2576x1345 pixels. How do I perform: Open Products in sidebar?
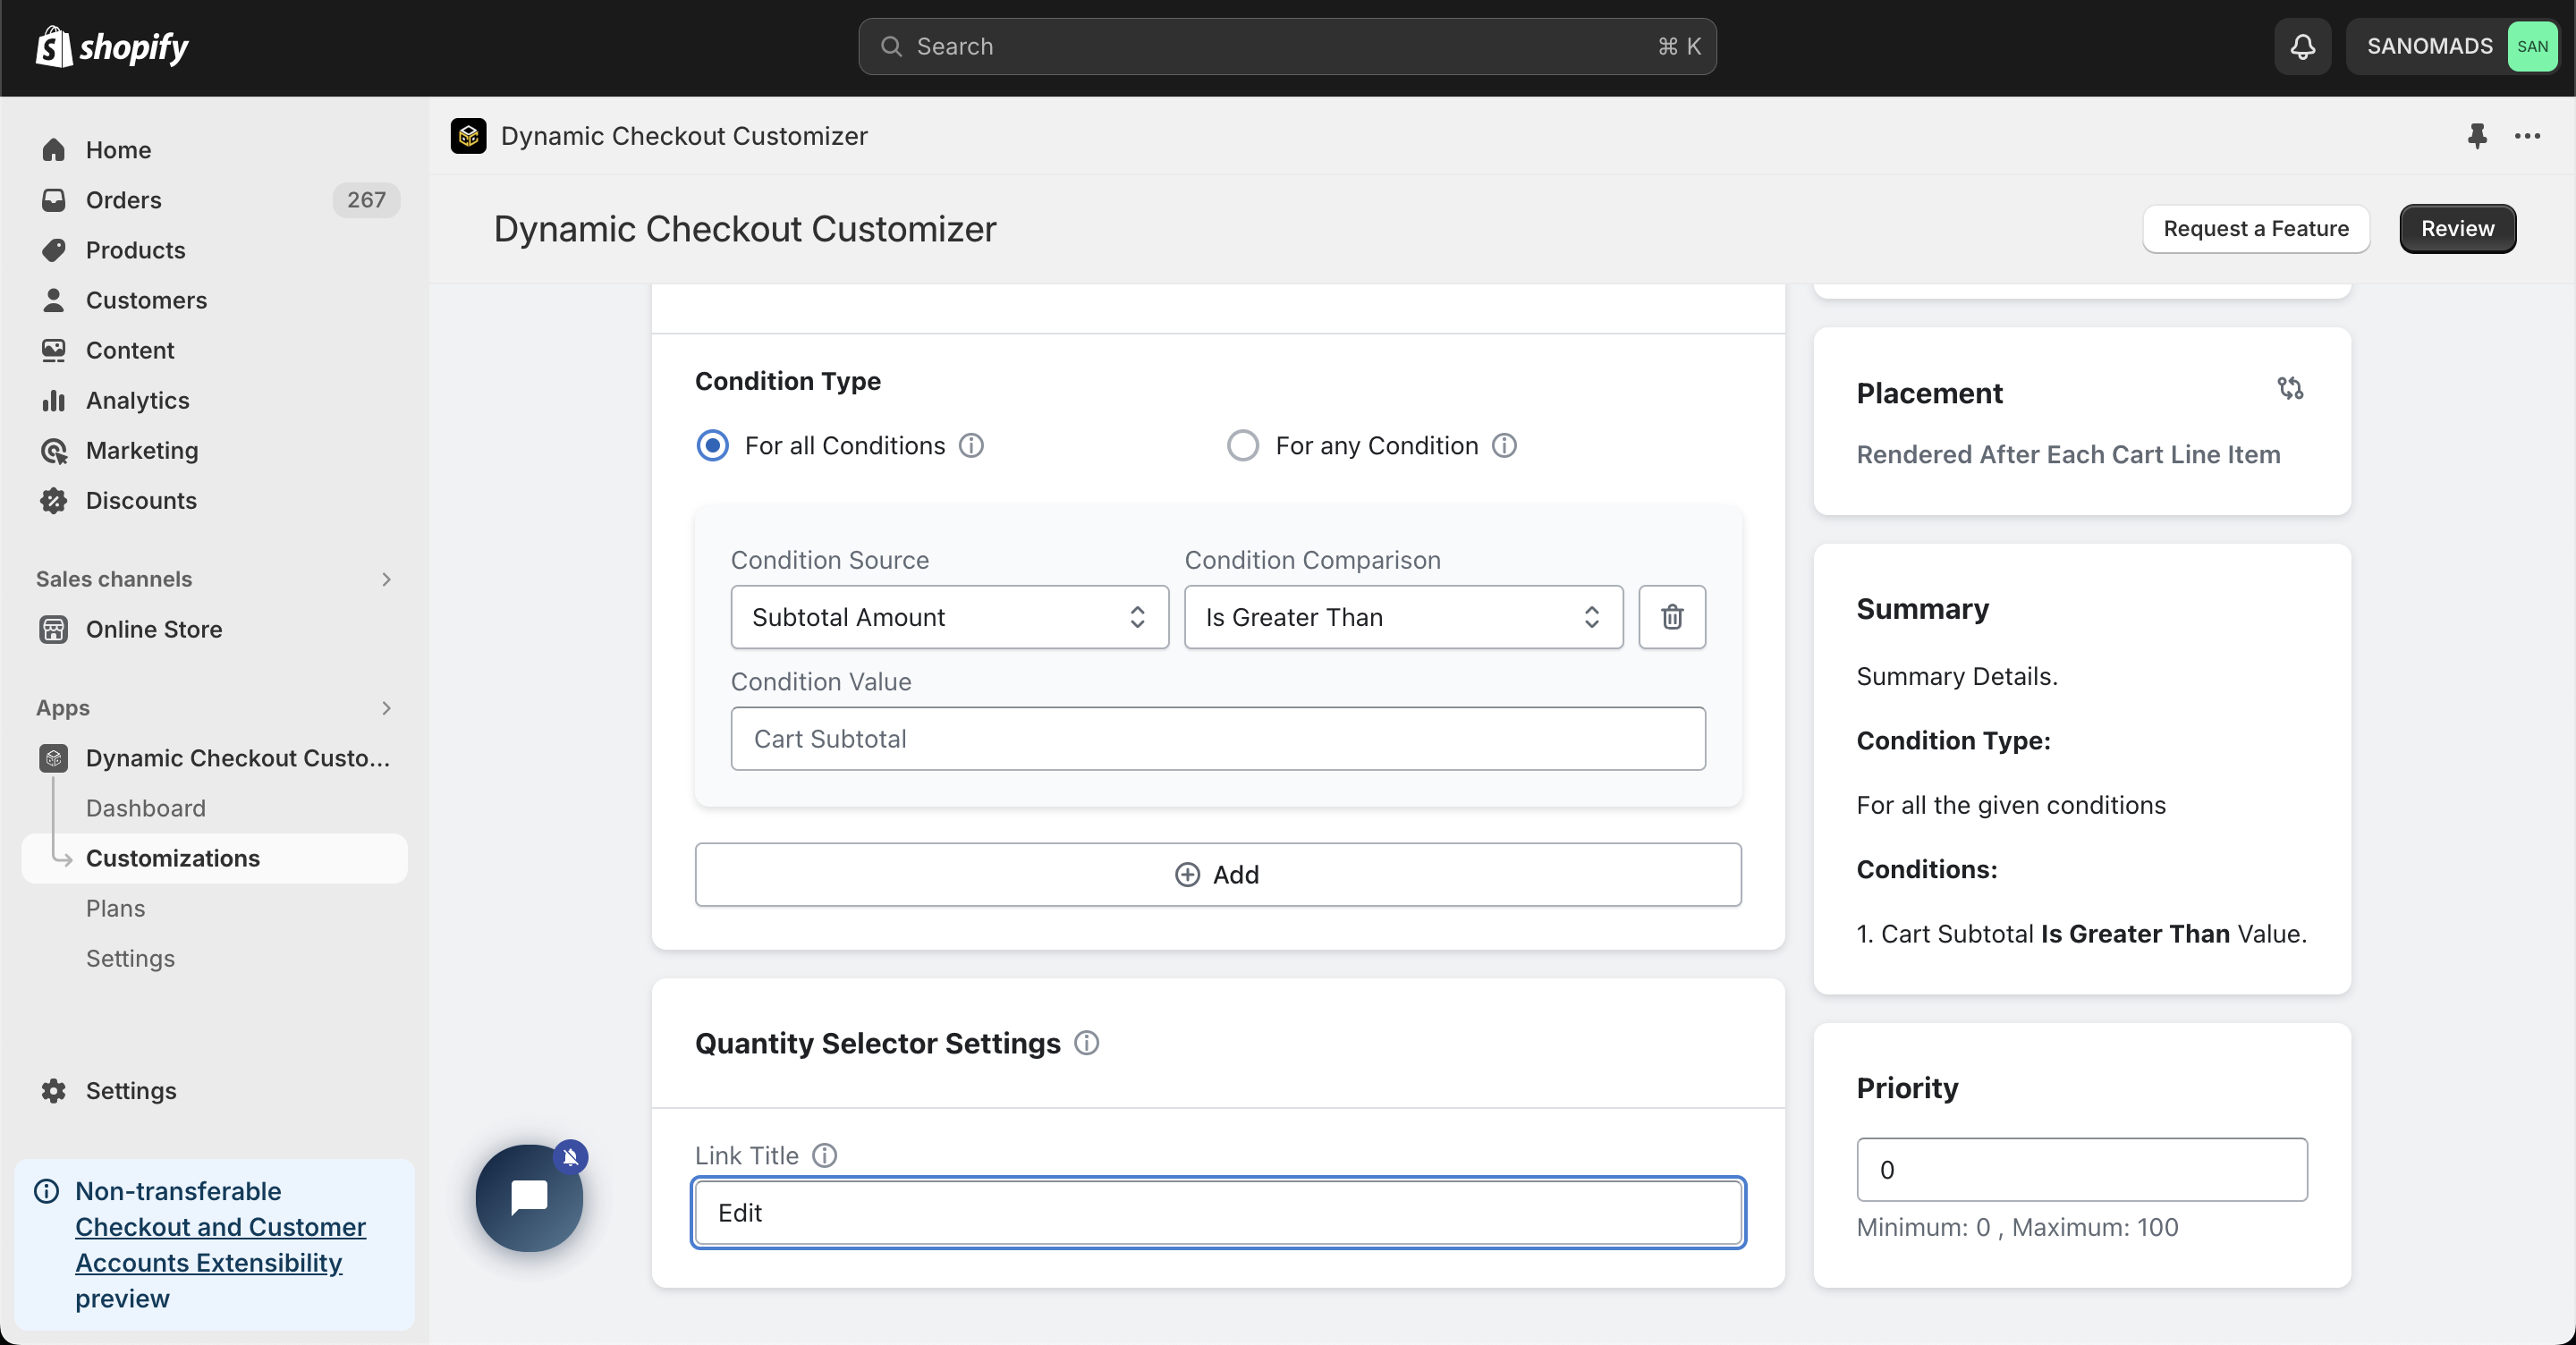214,250
